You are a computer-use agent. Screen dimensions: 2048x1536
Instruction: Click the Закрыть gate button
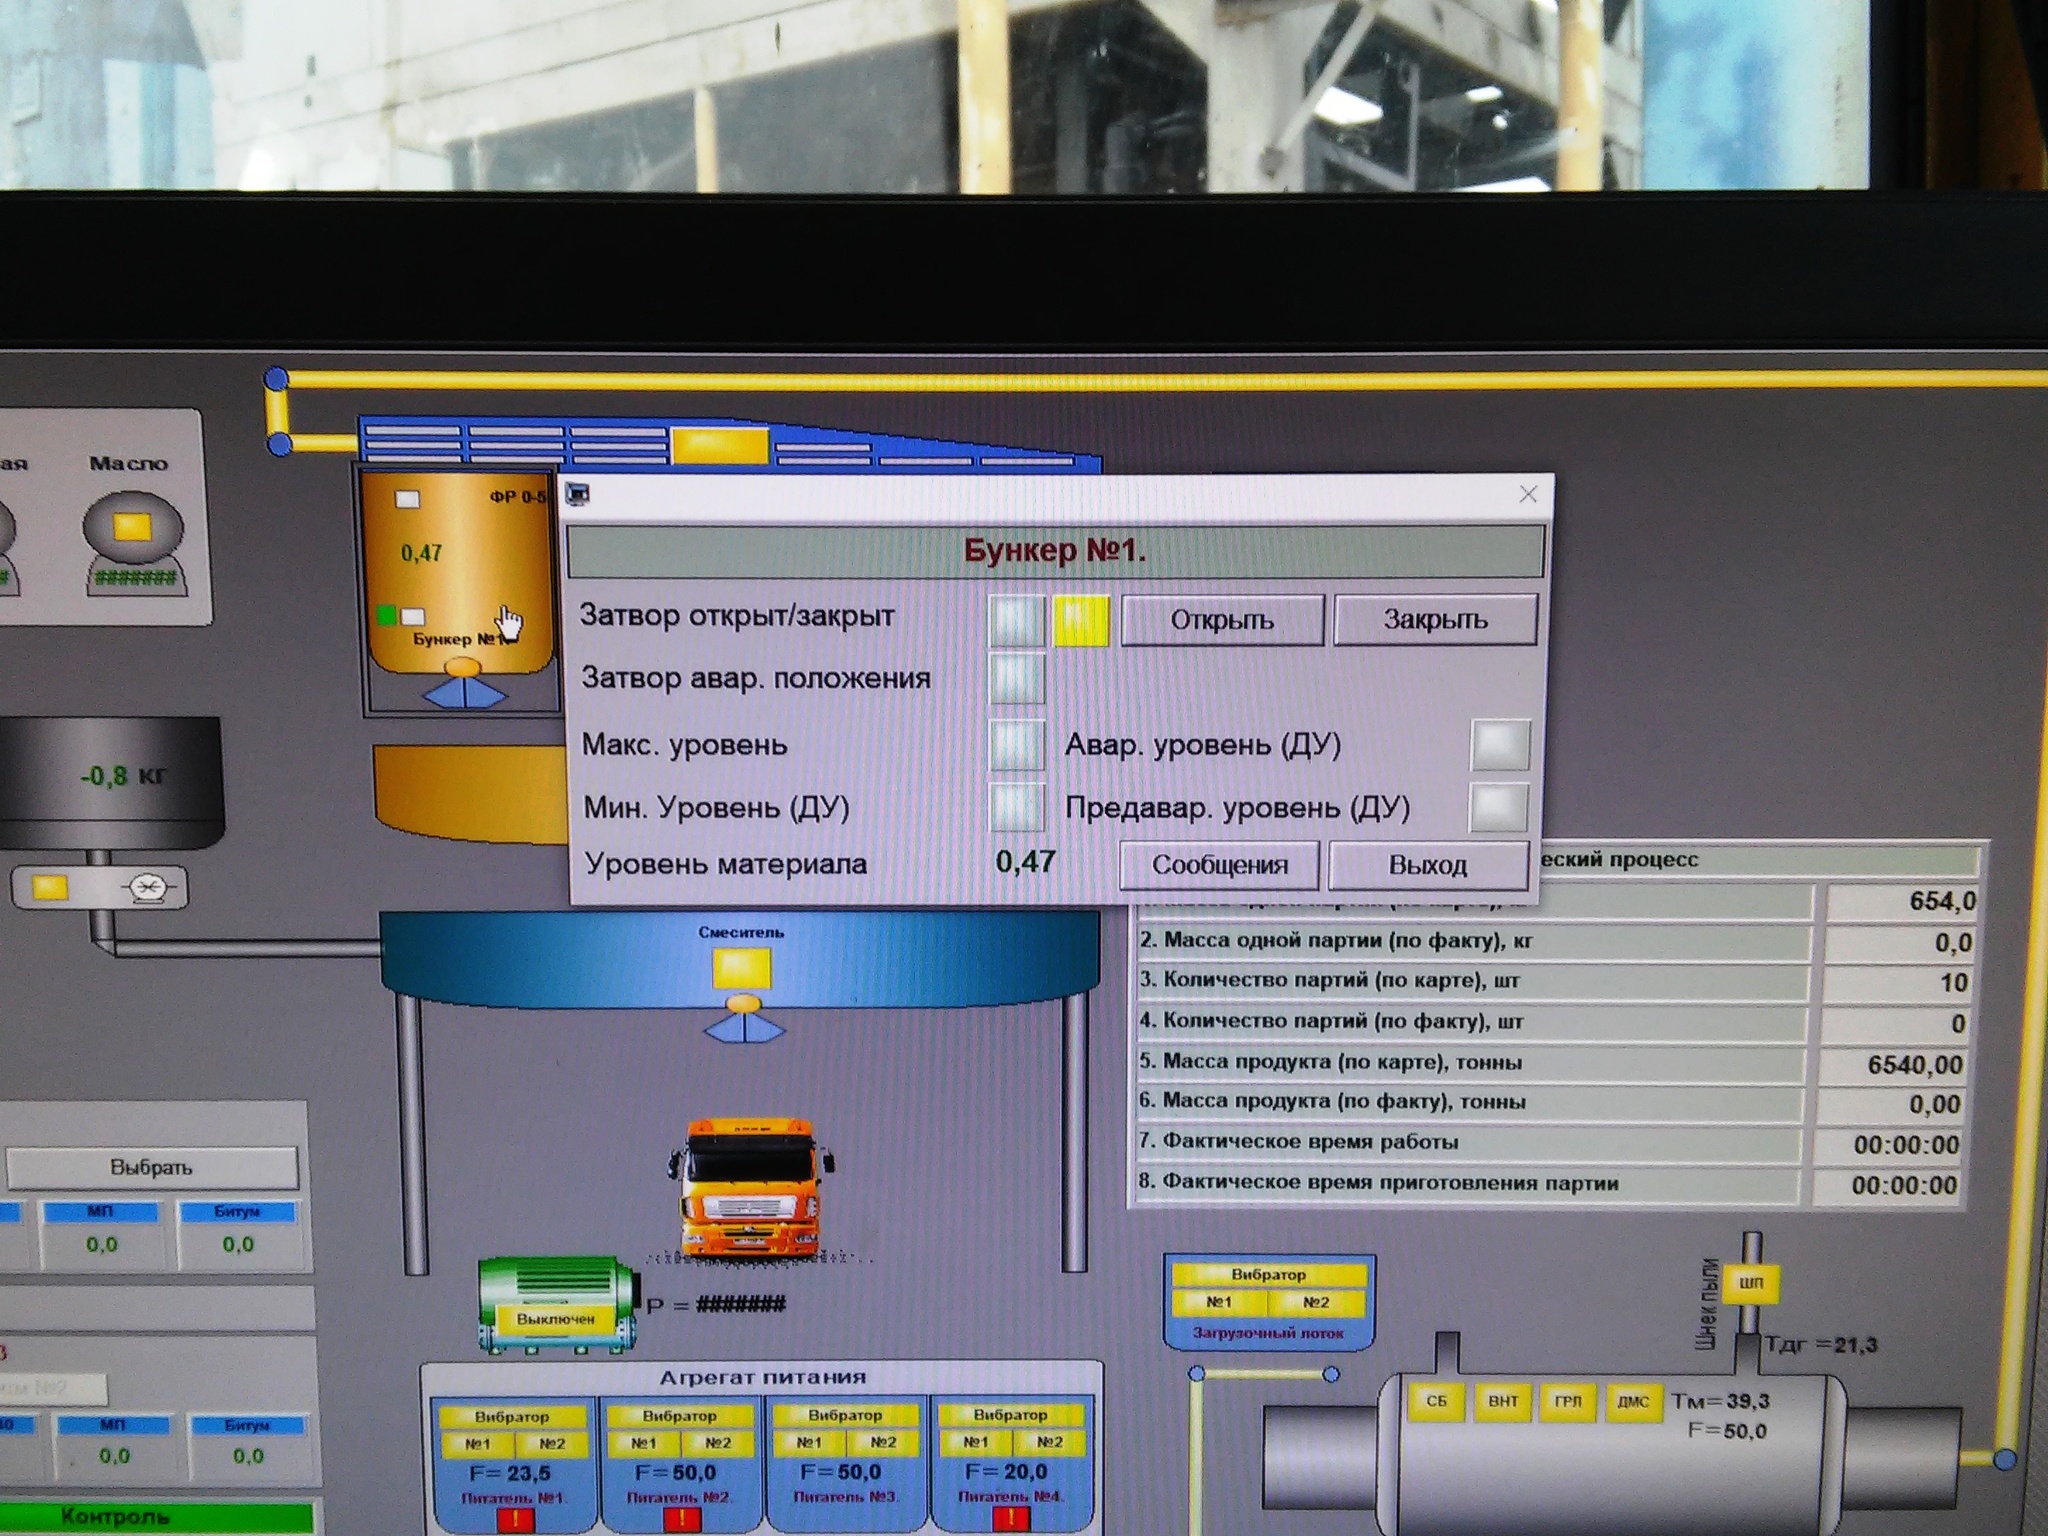(1435, 620)
